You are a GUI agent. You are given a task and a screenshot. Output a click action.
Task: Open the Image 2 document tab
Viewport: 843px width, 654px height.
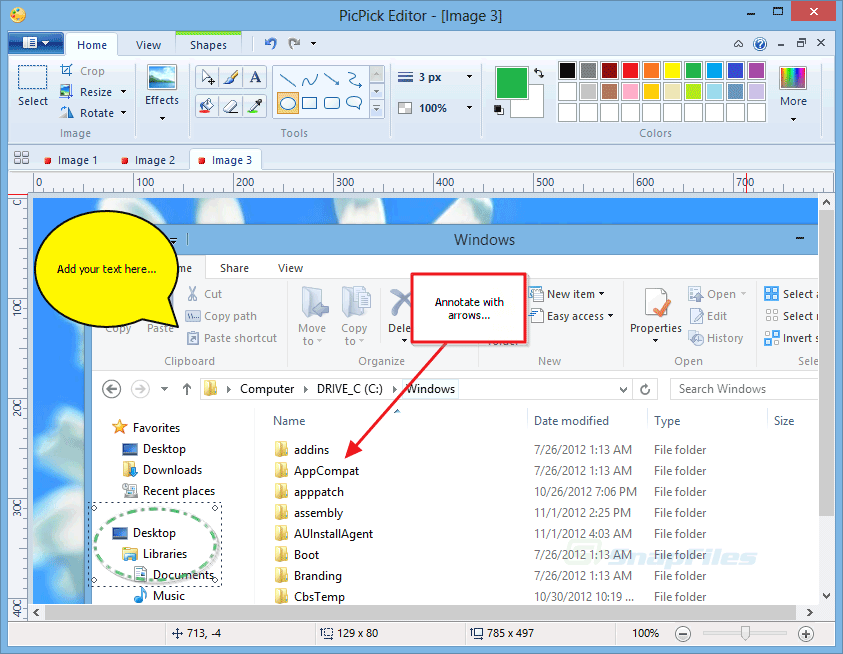(148, 160)
